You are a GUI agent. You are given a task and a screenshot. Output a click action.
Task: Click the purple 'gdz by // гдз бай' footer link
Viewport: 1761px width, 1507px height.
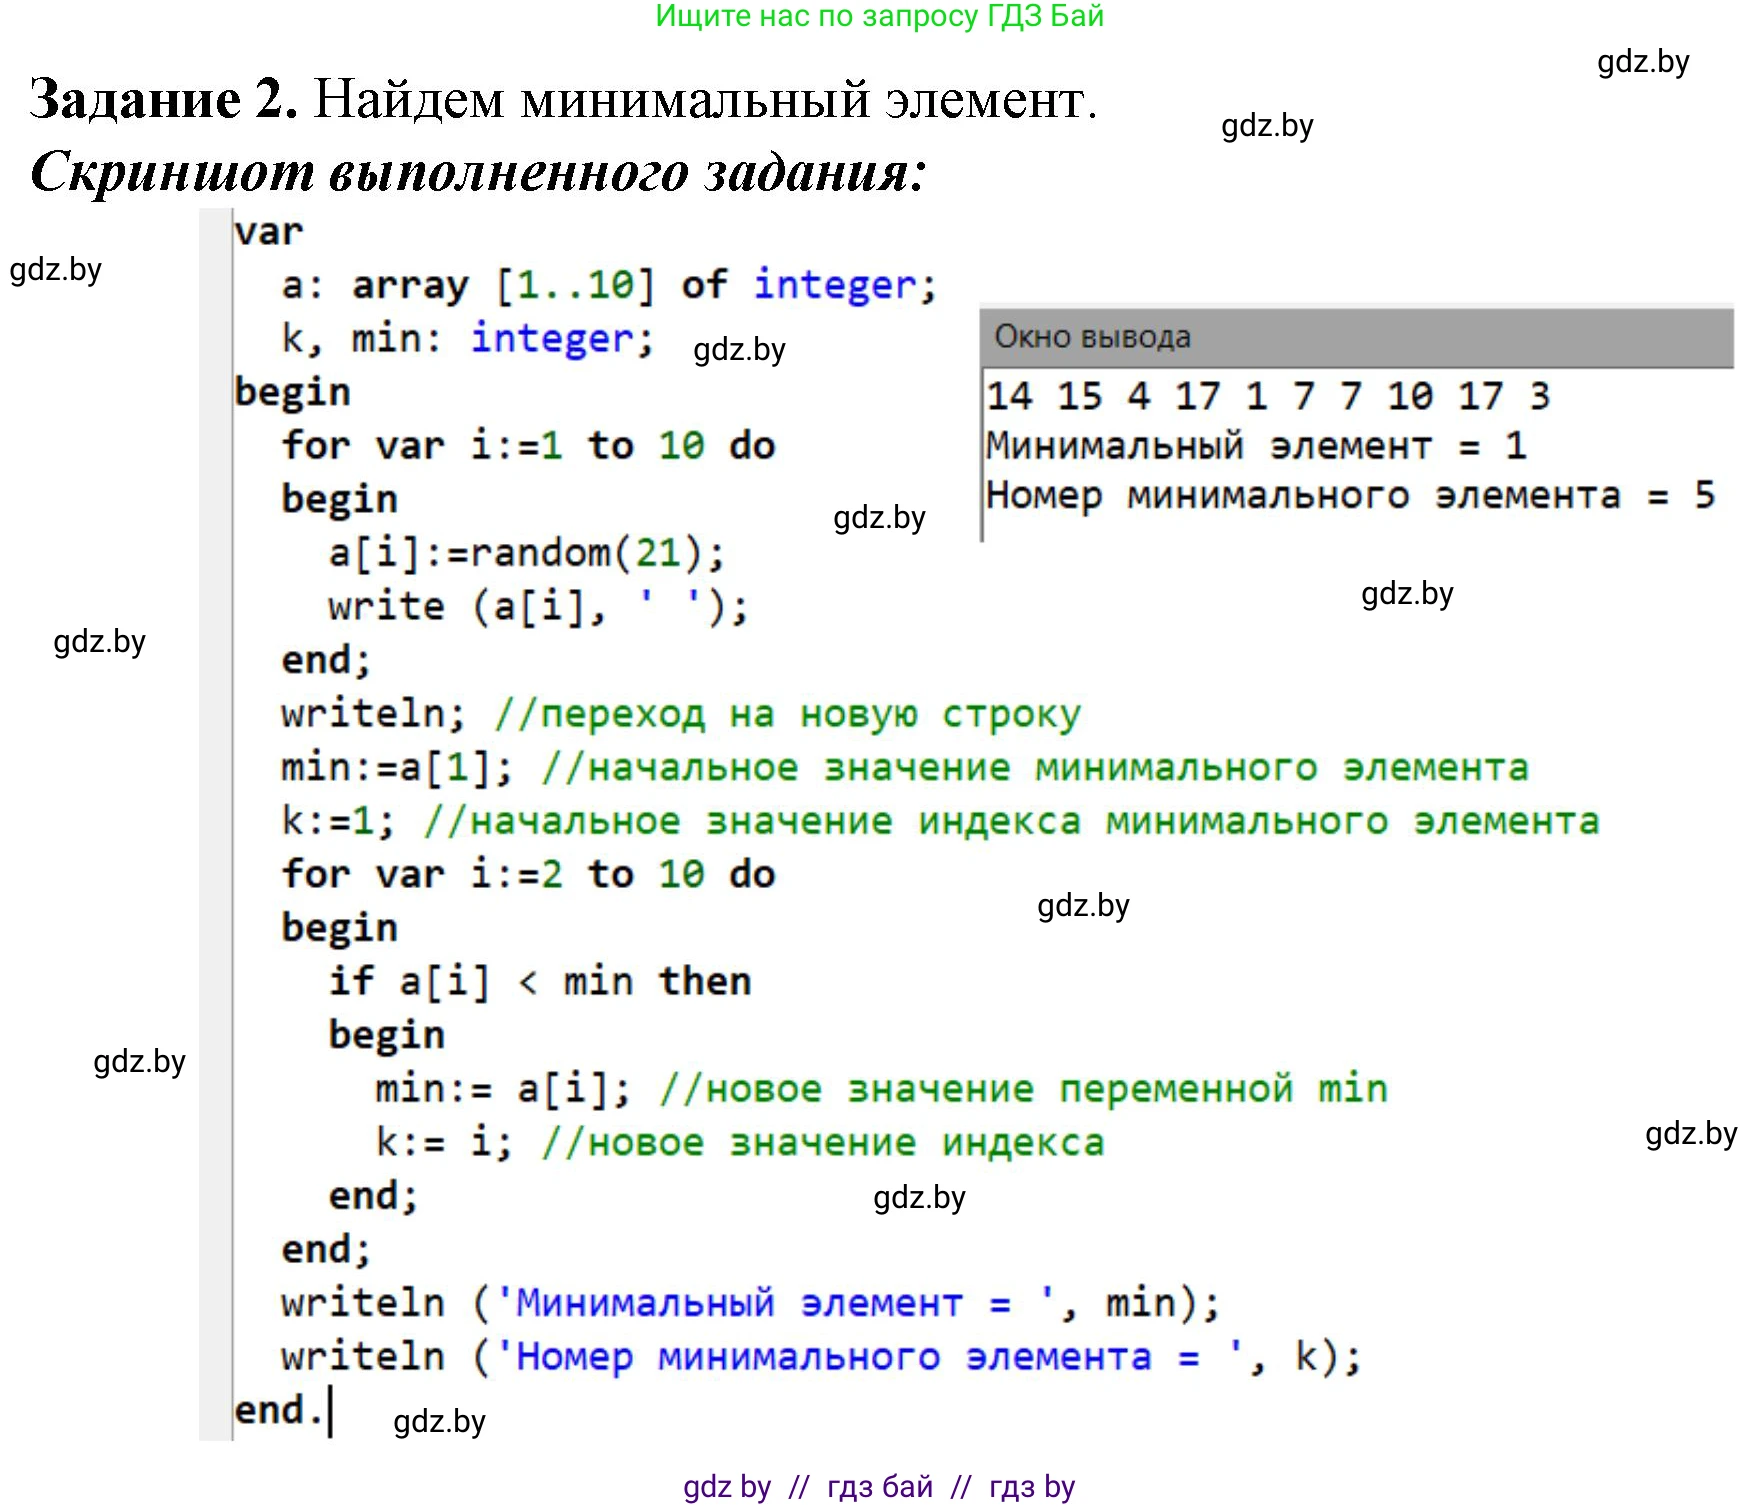tap(878, 1486)
